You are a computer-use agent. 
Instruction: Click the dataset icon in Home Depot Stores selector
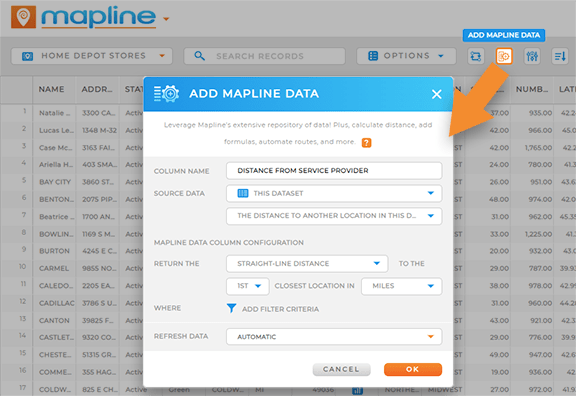pos(28,56)
